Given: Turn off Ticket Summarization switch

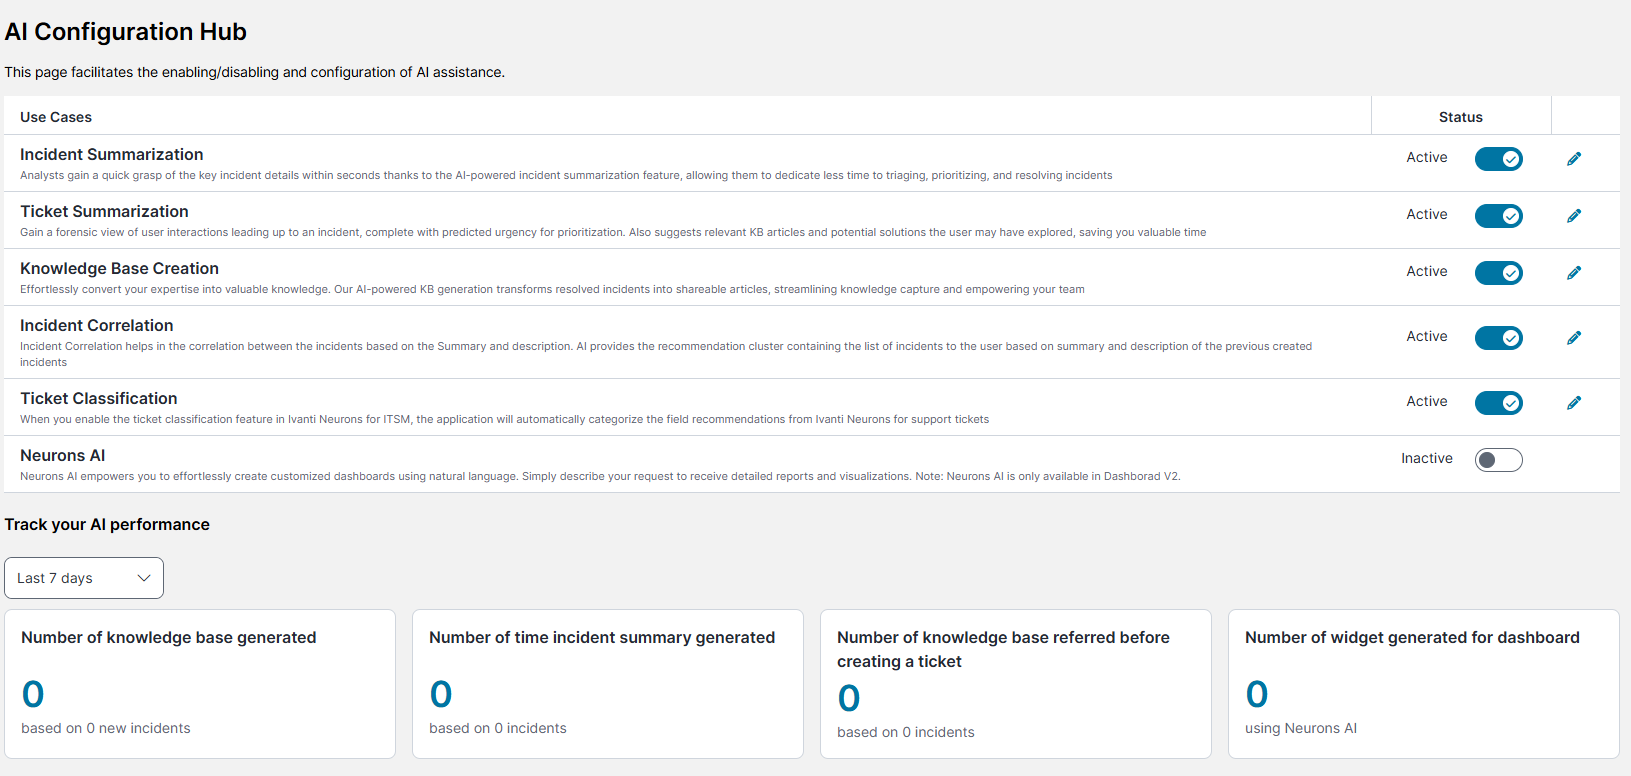Looking at the screenshot, I should pyautogui.click(x=1498, y=216).
